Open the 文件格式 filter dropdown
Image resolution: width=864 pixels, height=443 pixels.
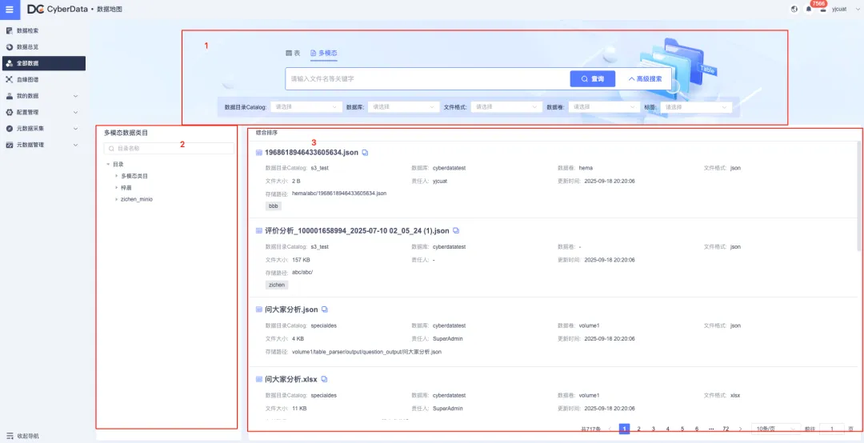(505, 107)
